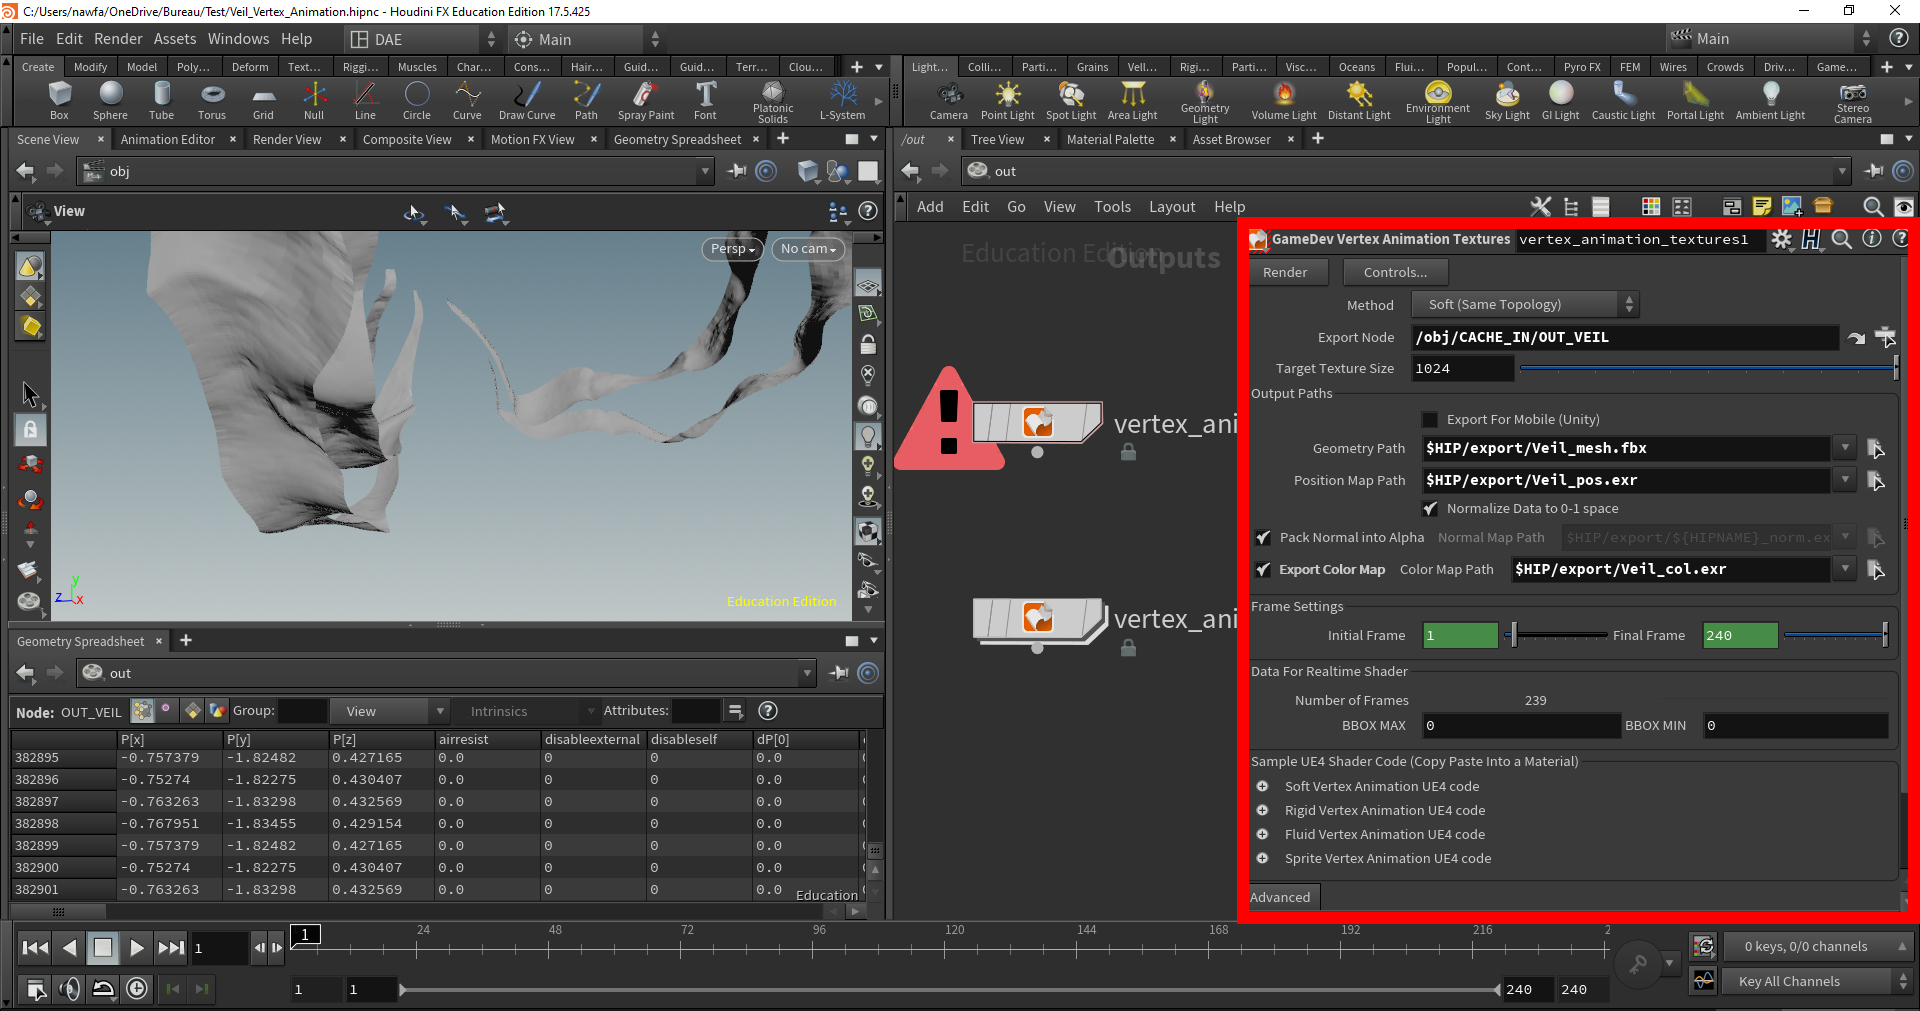Insert a Font object

coord(705,101)
